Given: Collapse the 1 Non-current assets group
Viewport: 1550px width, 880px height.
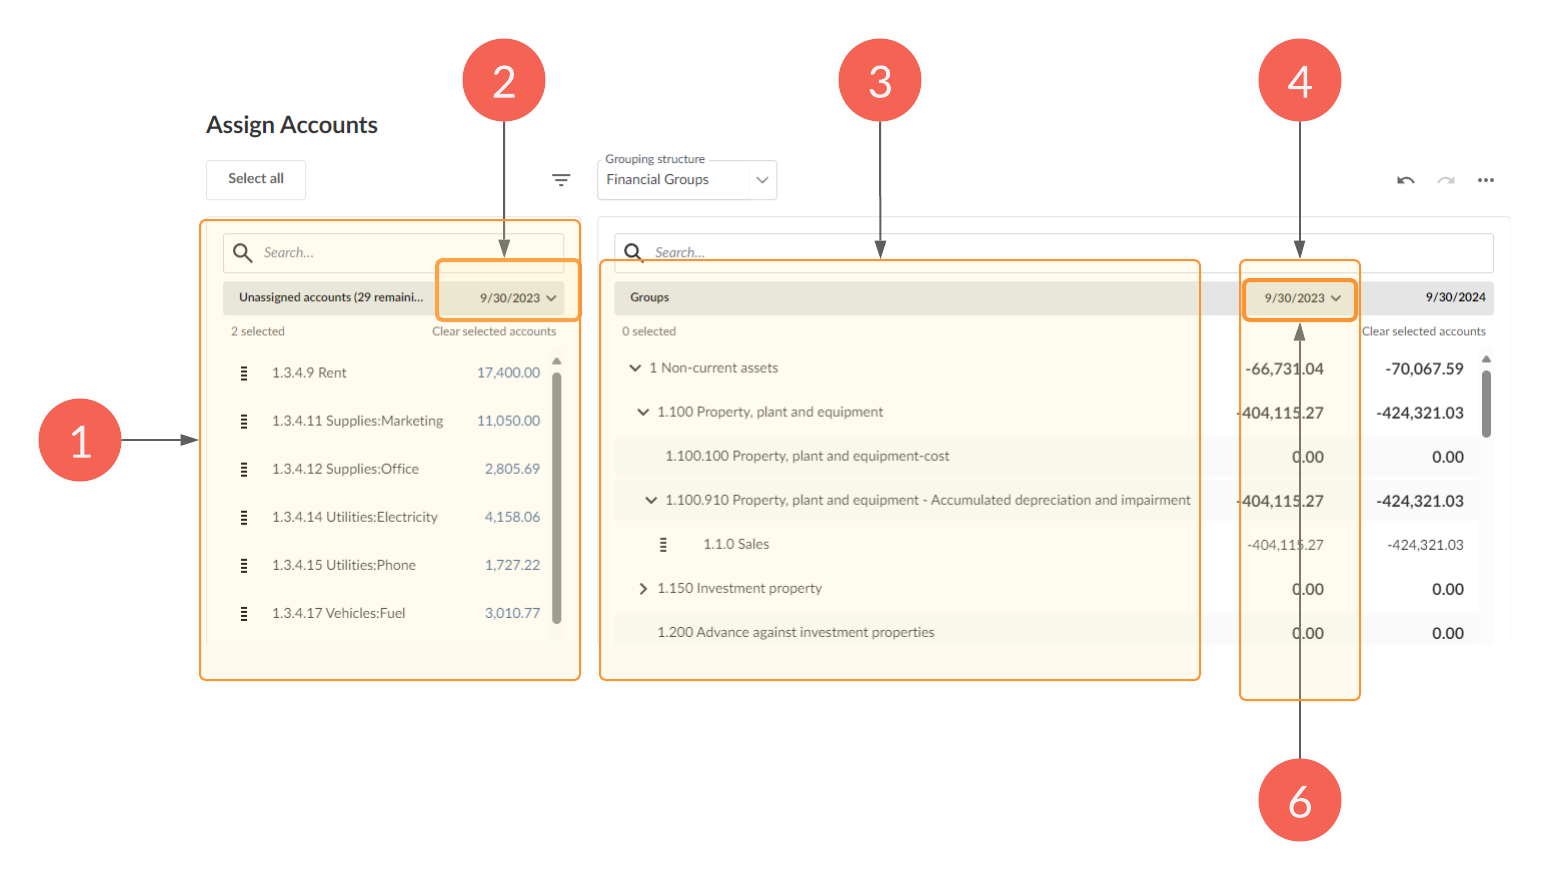Looking at the screenshot, I should tap(635, 367).
